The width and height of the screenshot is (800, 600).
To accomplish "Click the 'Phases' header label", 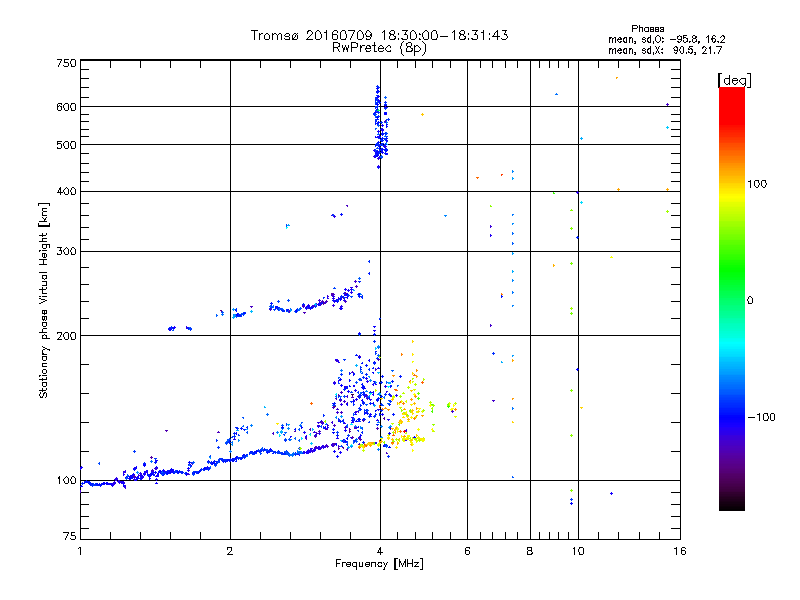I will (647, 29).
